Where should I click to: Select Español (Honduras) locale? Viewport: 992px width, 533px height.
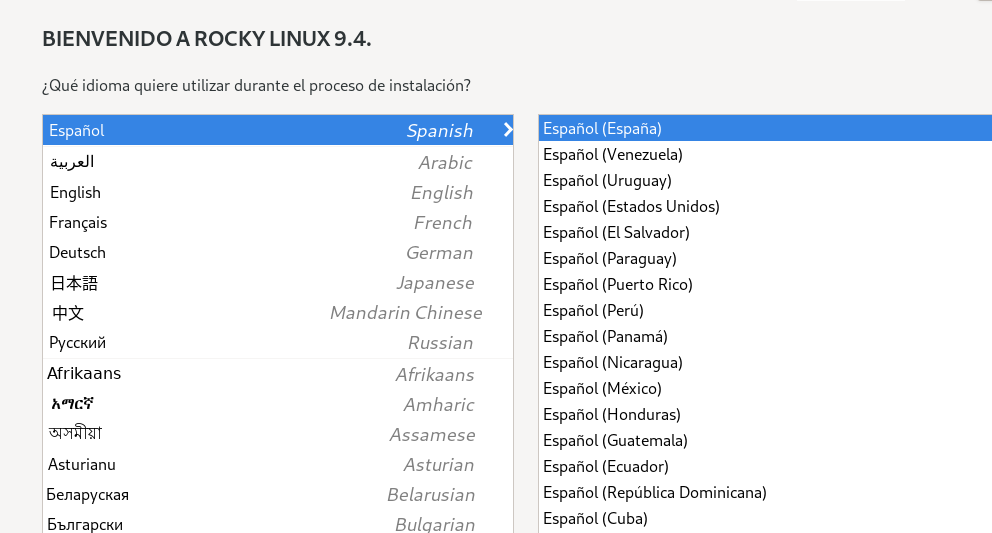[x=766, y=414]
